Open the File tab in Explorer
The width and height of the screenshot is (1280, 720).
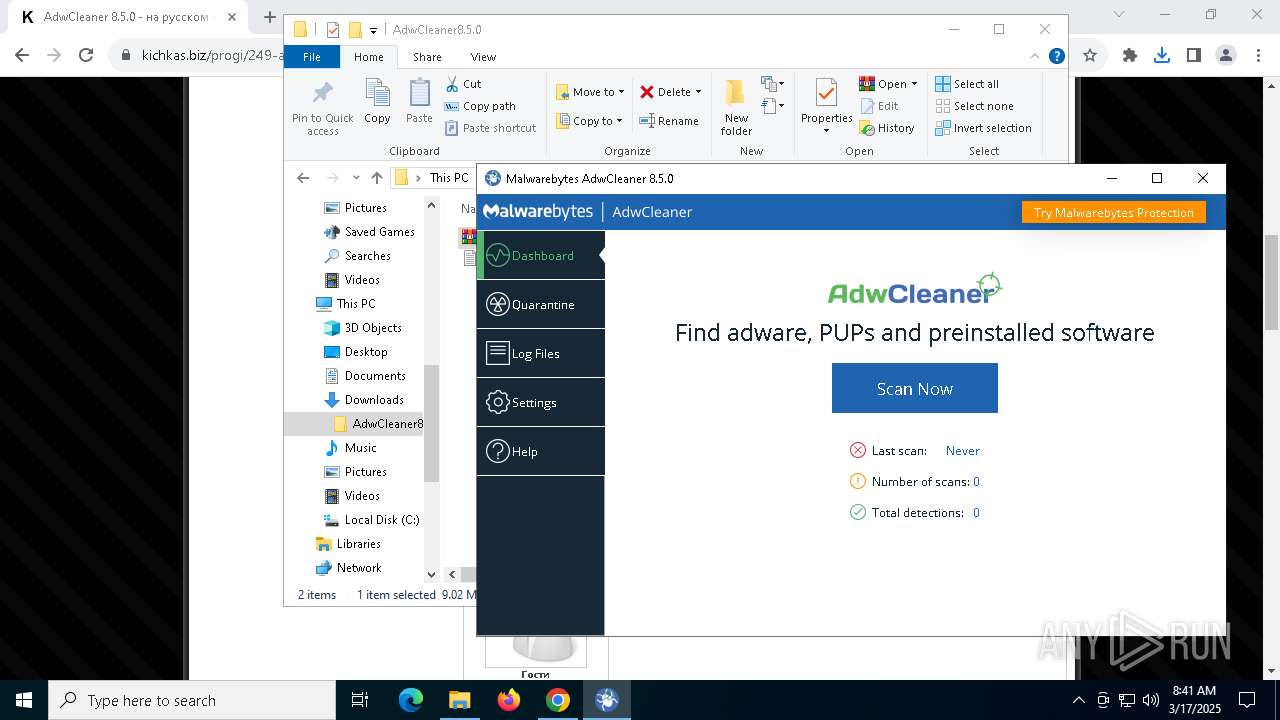click(x=312, y=57)
